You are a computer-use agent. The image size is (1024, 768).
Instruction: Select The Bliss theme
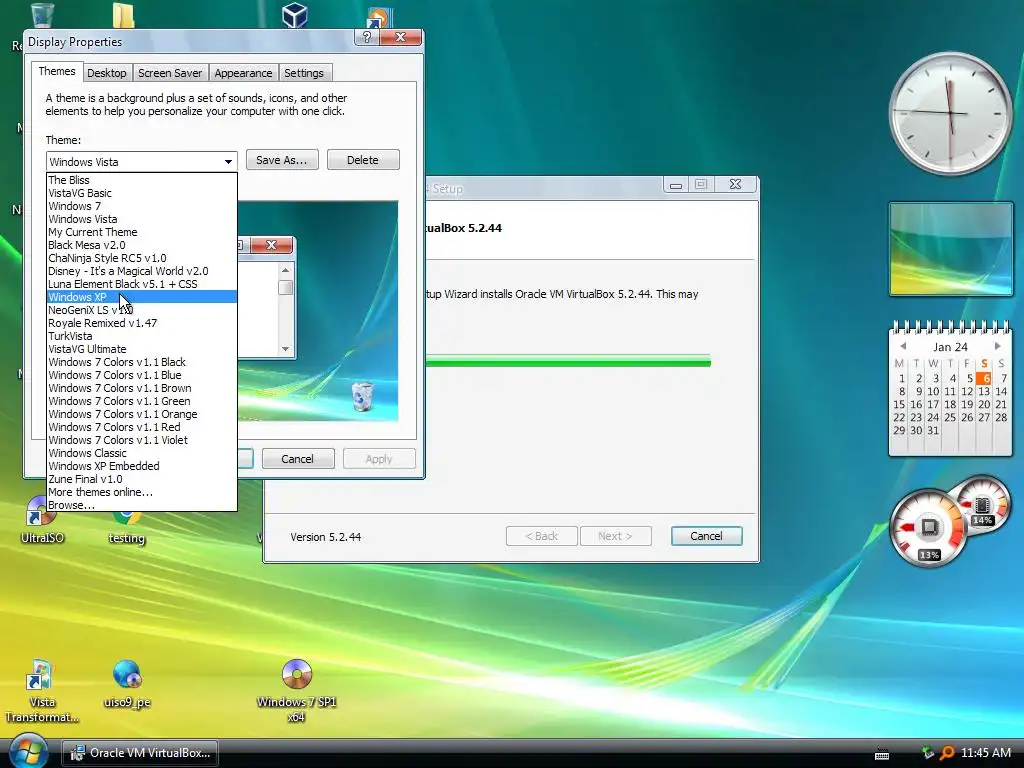[x=142, y=180]
